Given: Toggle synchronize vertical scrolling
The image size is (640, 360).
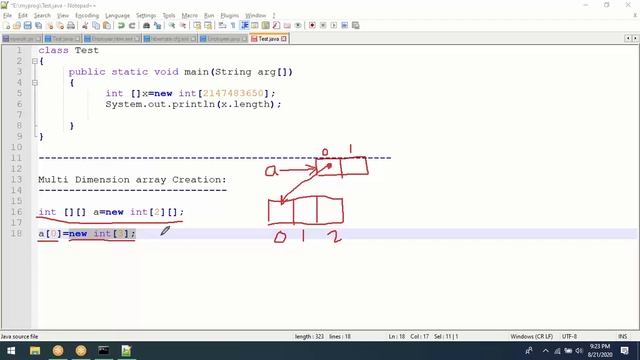Looking at the screenshot, I should pos(197,25).
